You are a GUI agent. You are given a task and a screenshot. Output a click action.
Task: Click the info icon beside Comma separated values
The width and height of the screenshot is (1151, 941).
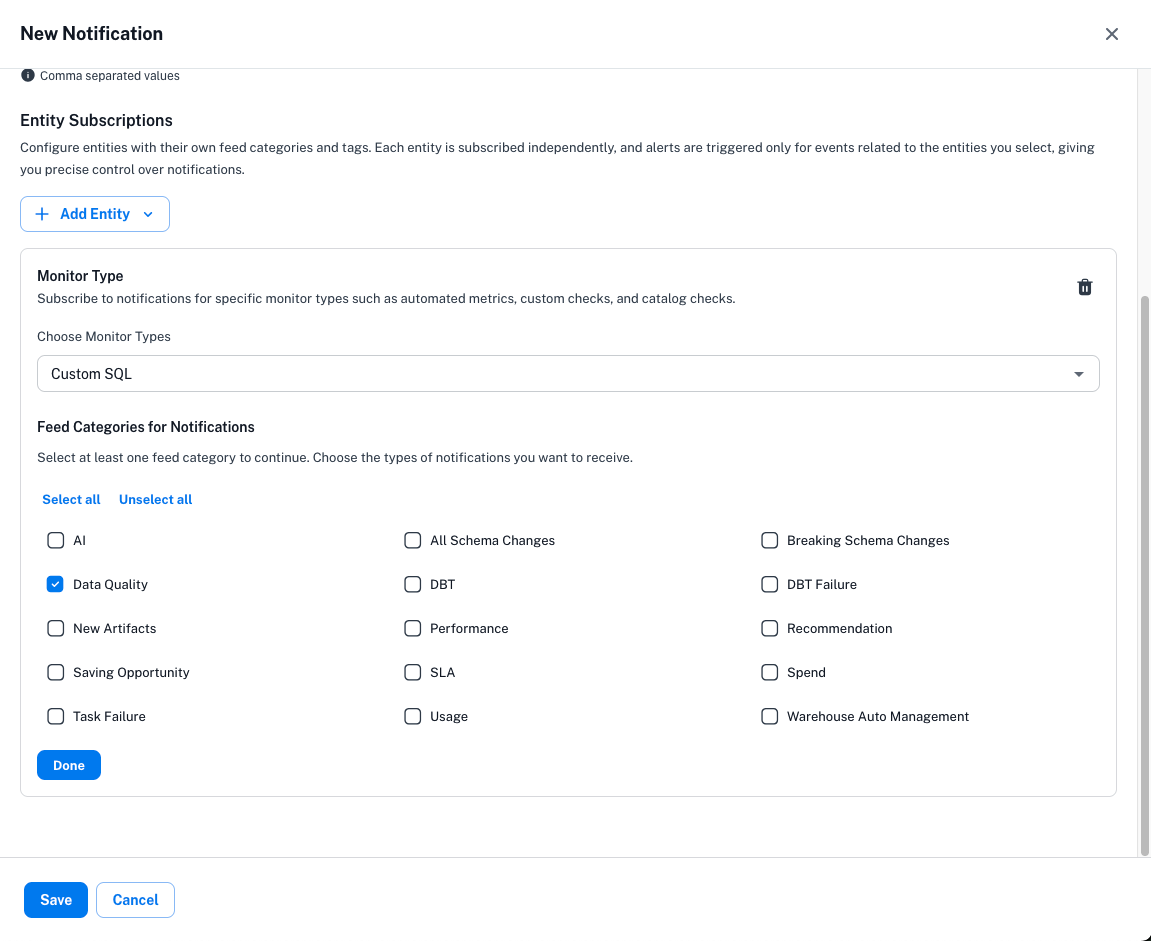(28, 76)
